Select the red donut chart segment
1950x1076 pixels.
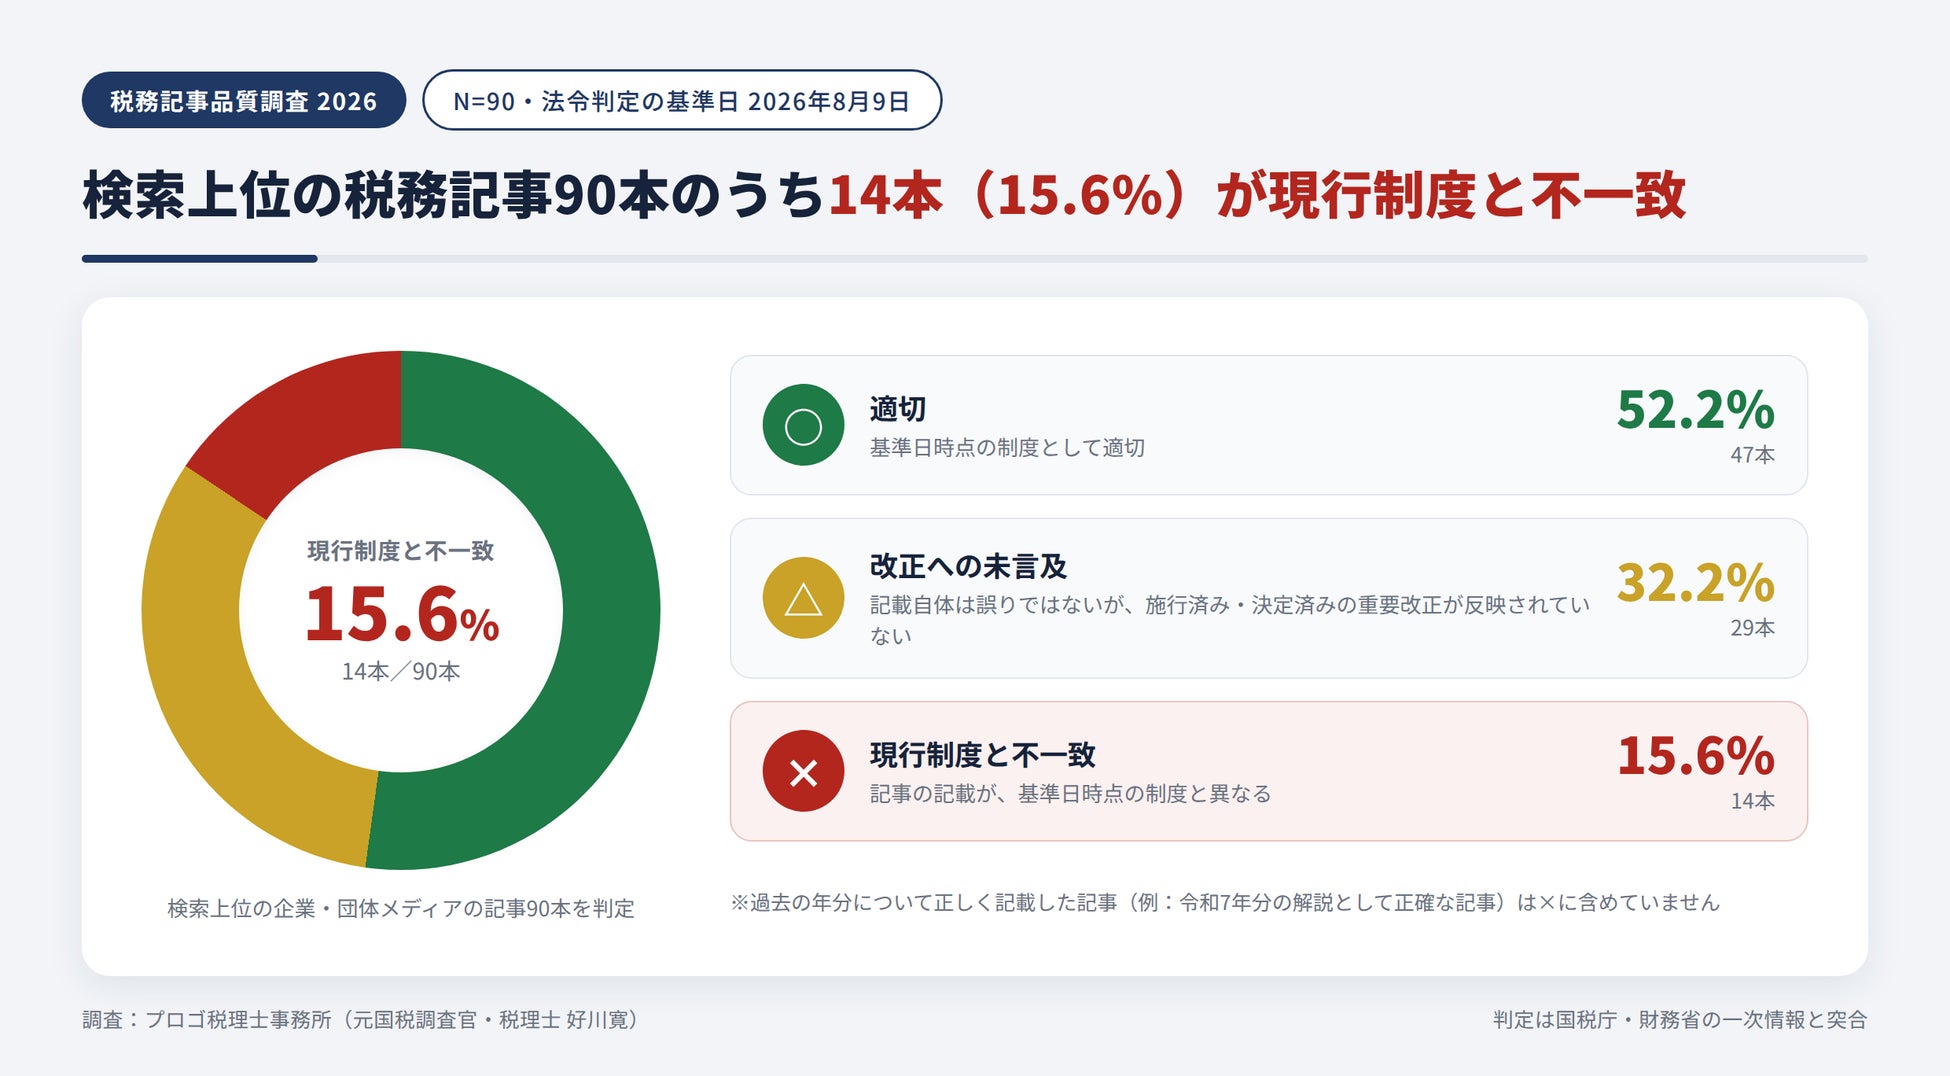[x=300, y=420]
